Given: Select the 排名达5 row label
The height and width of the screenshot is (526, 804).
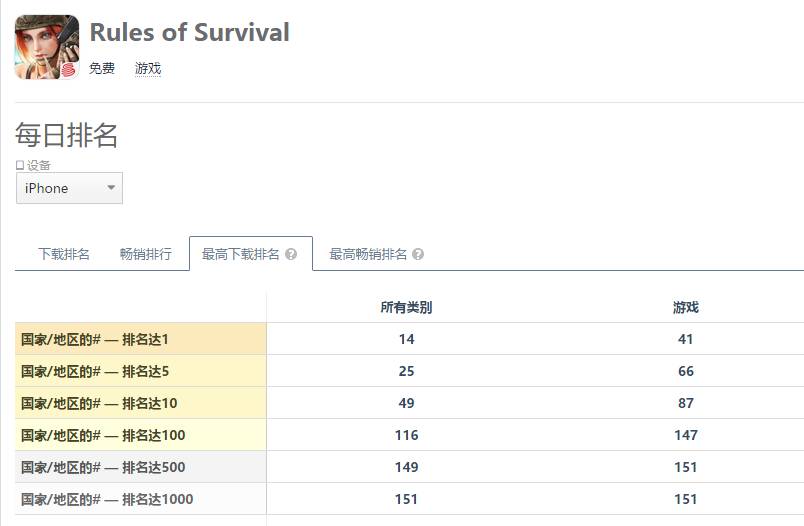Looking at the screenshot, I should [95, 371].
